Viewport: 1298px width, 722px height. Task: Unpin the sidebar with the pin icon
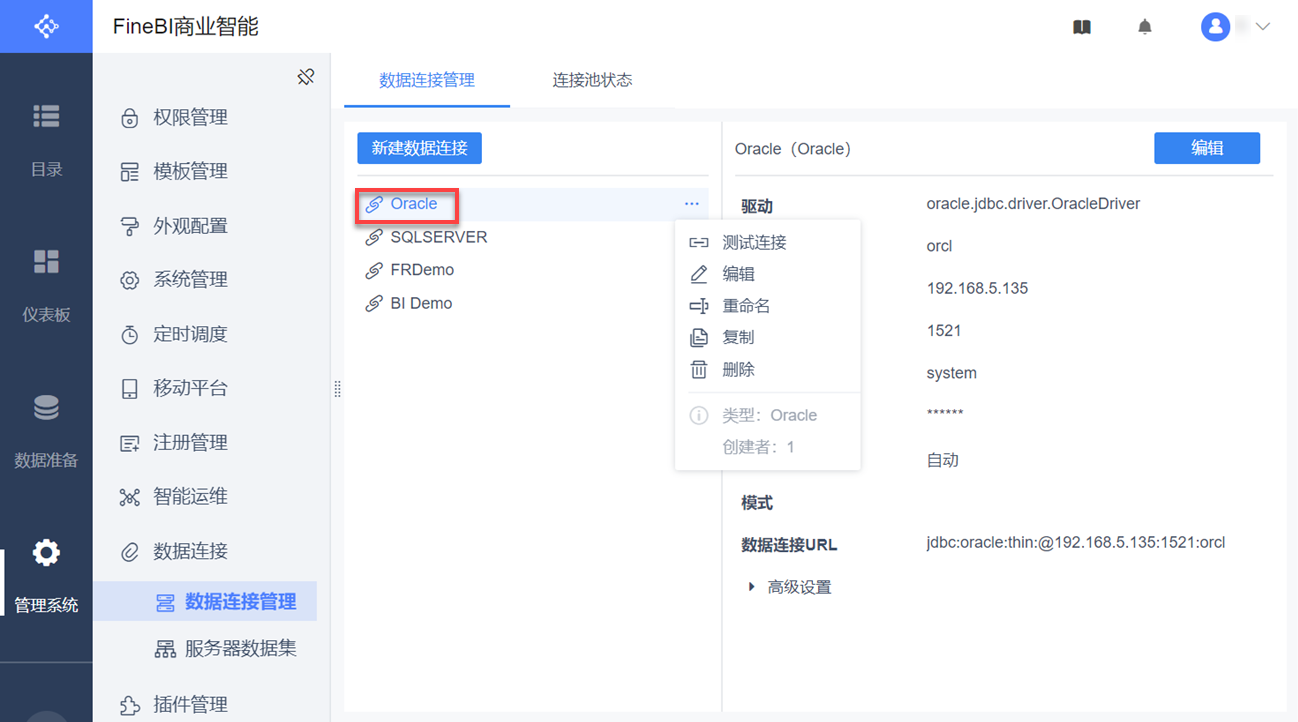306,76
